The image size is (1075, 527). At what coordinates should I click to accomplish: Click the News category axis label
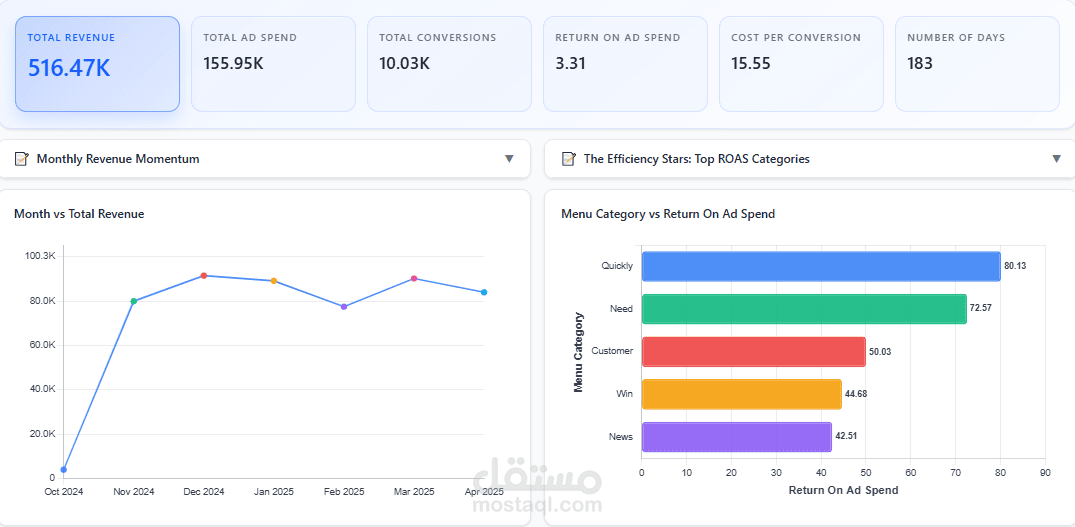621,437
